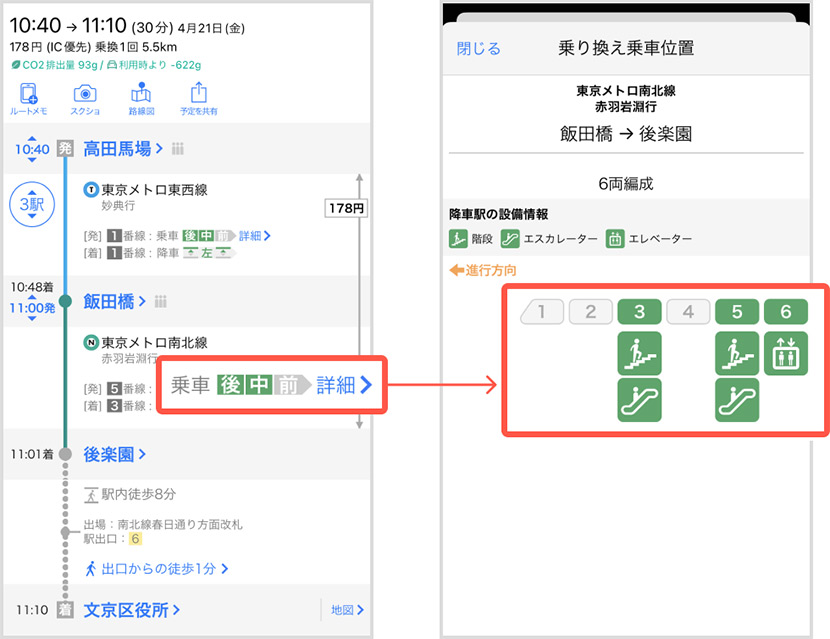Adjust the 10:40 departure time stepper
The image size is (830, 639).
tap(32, 149)
